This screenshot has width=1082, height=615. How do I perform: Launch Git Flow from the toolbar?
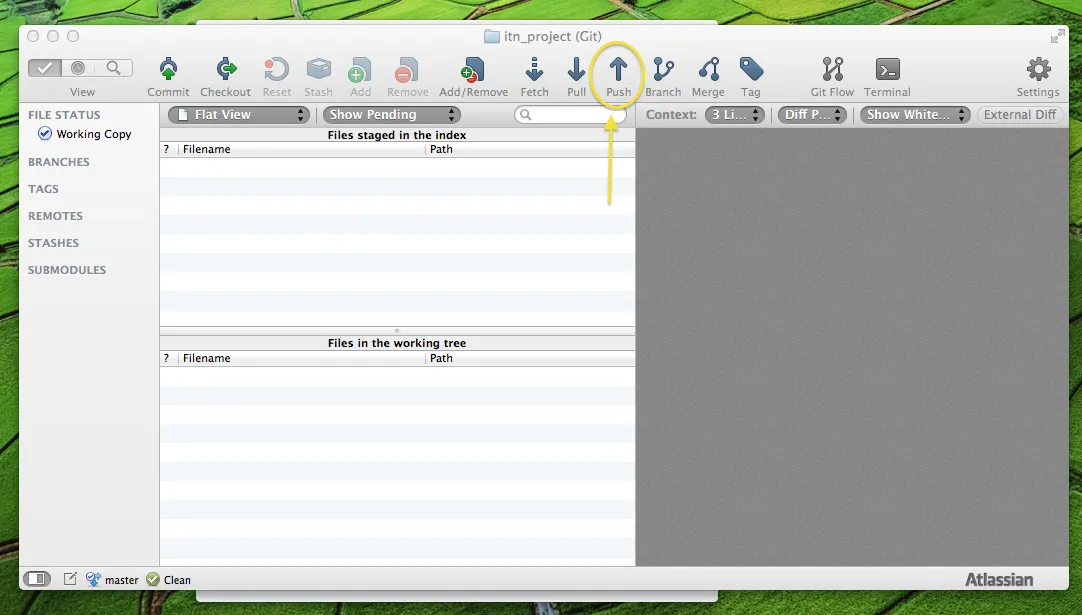click(x=832, y=70)
